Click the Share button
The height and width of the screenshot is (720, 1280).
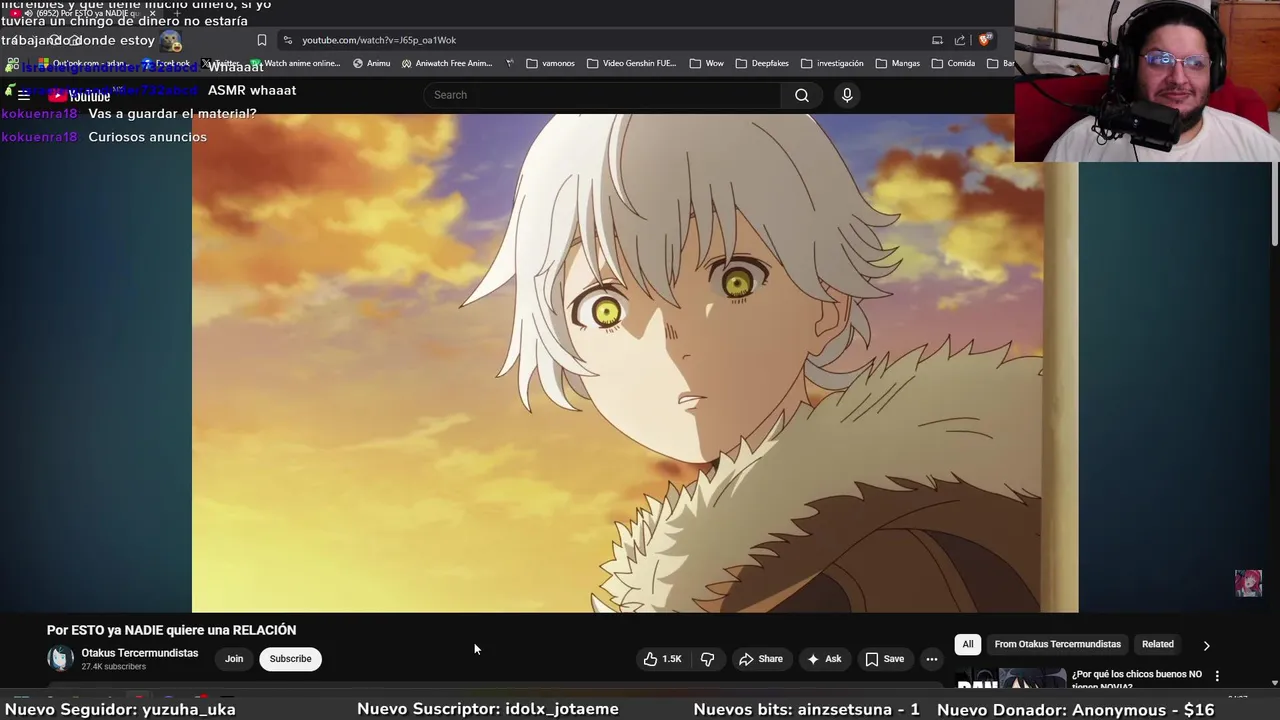(x=760, y=659)
